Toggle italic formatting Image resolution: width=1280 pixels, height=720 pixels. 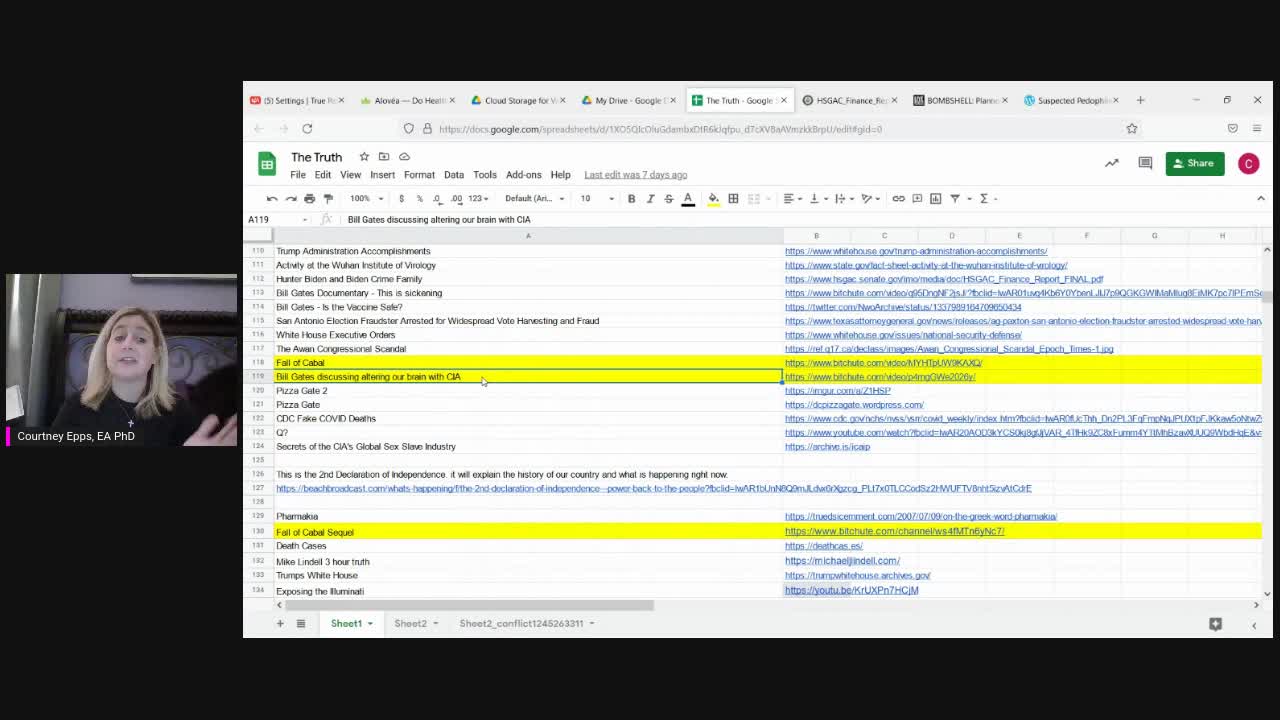pyautogui.click(x=650, y=198)
